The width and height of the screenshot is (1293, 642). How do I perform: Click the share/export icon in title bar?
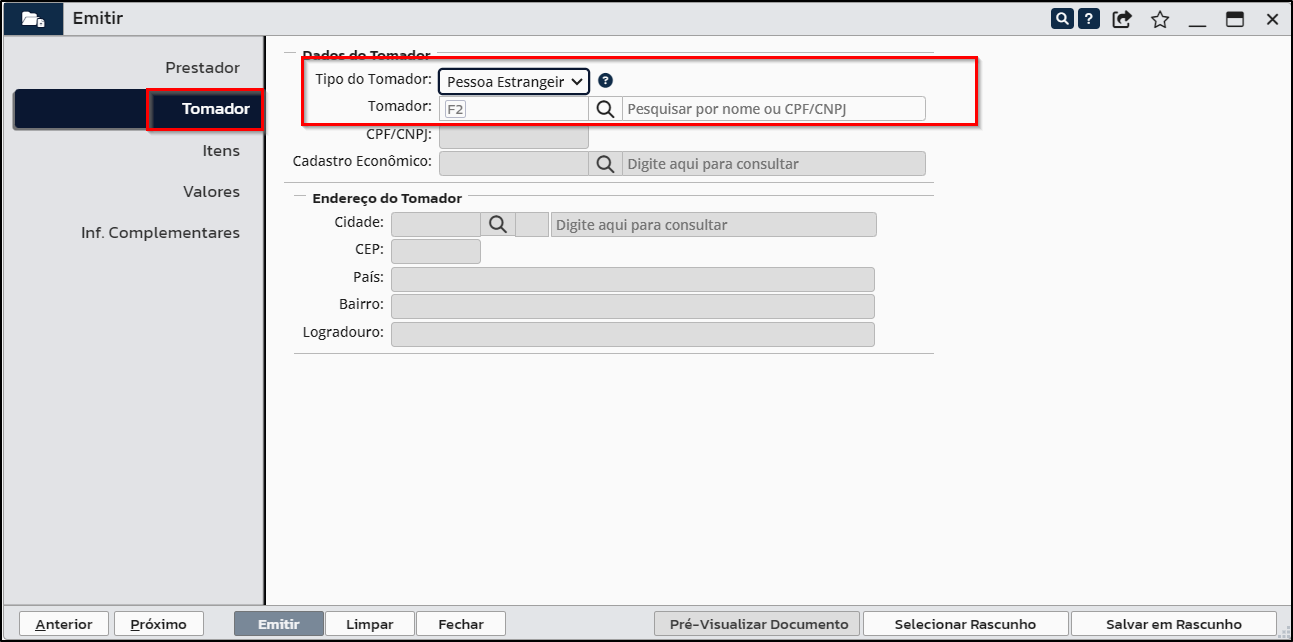click(1122, 19)
